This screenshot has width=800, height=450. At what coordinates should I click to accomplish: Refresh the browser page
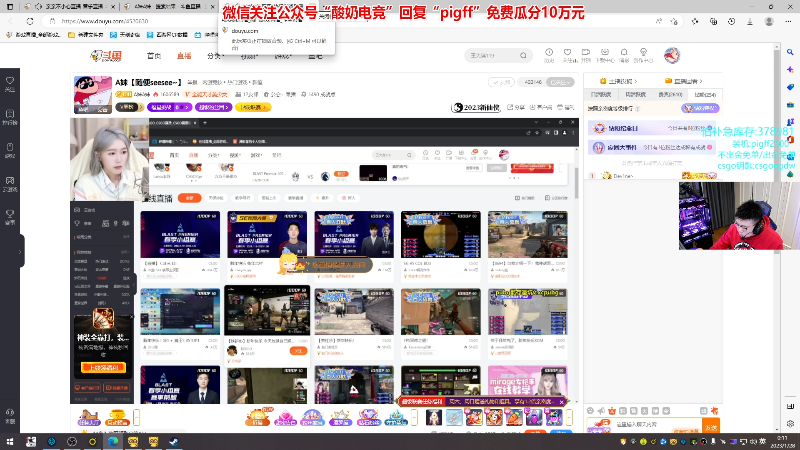[x=30, y=21]
